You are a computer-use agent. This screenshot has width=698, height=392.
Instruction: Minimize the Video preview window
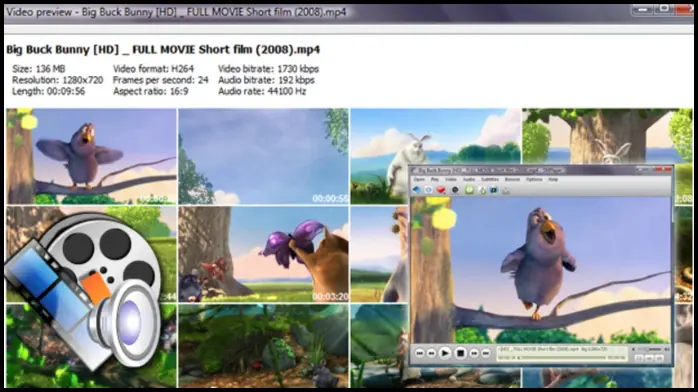[x=643, y=10]
